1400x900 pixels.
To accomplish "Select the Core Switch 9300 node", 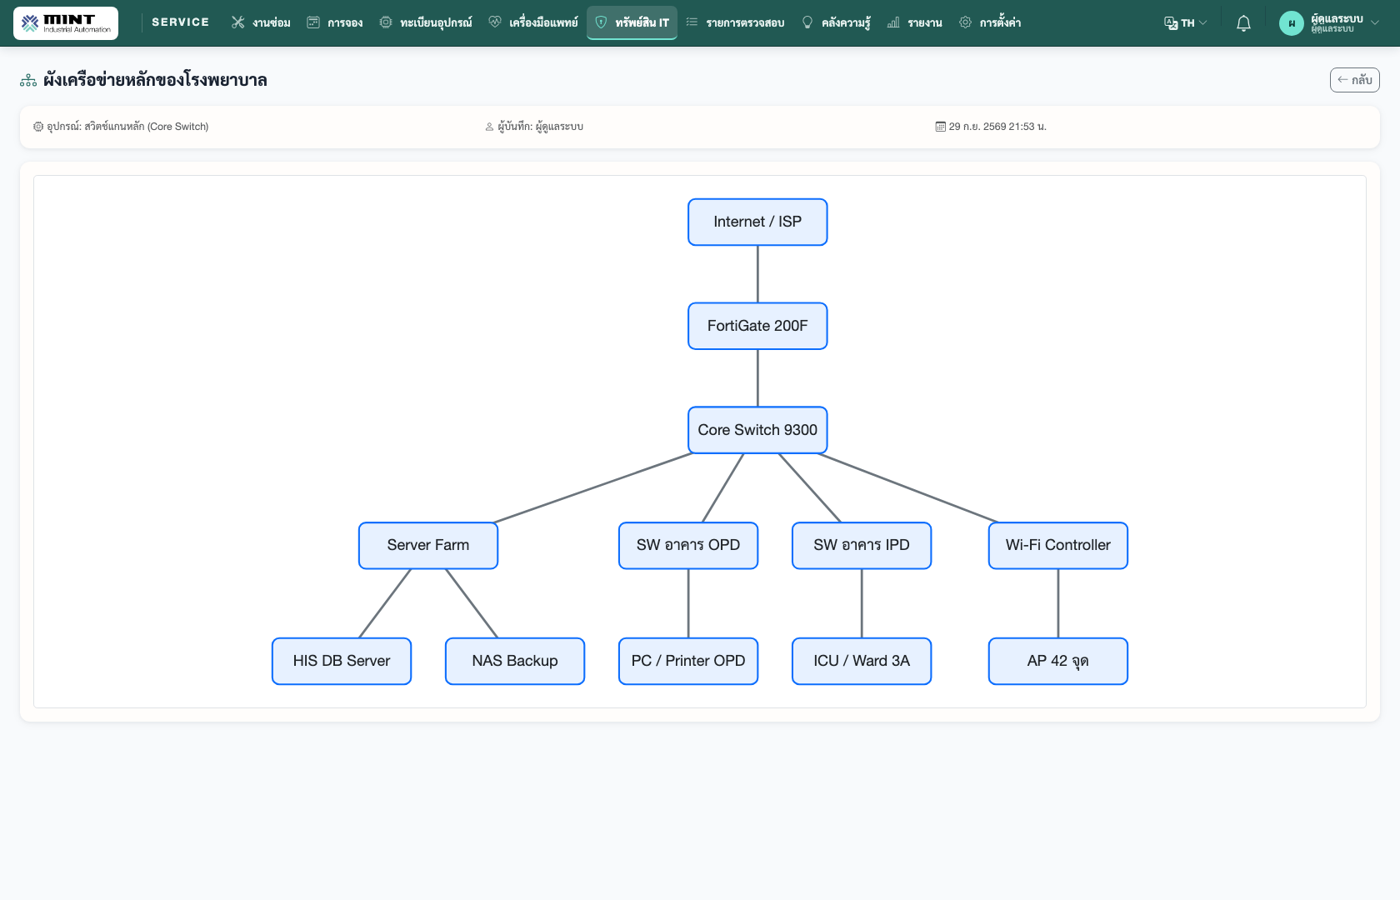I will click(x=758, y=430).
